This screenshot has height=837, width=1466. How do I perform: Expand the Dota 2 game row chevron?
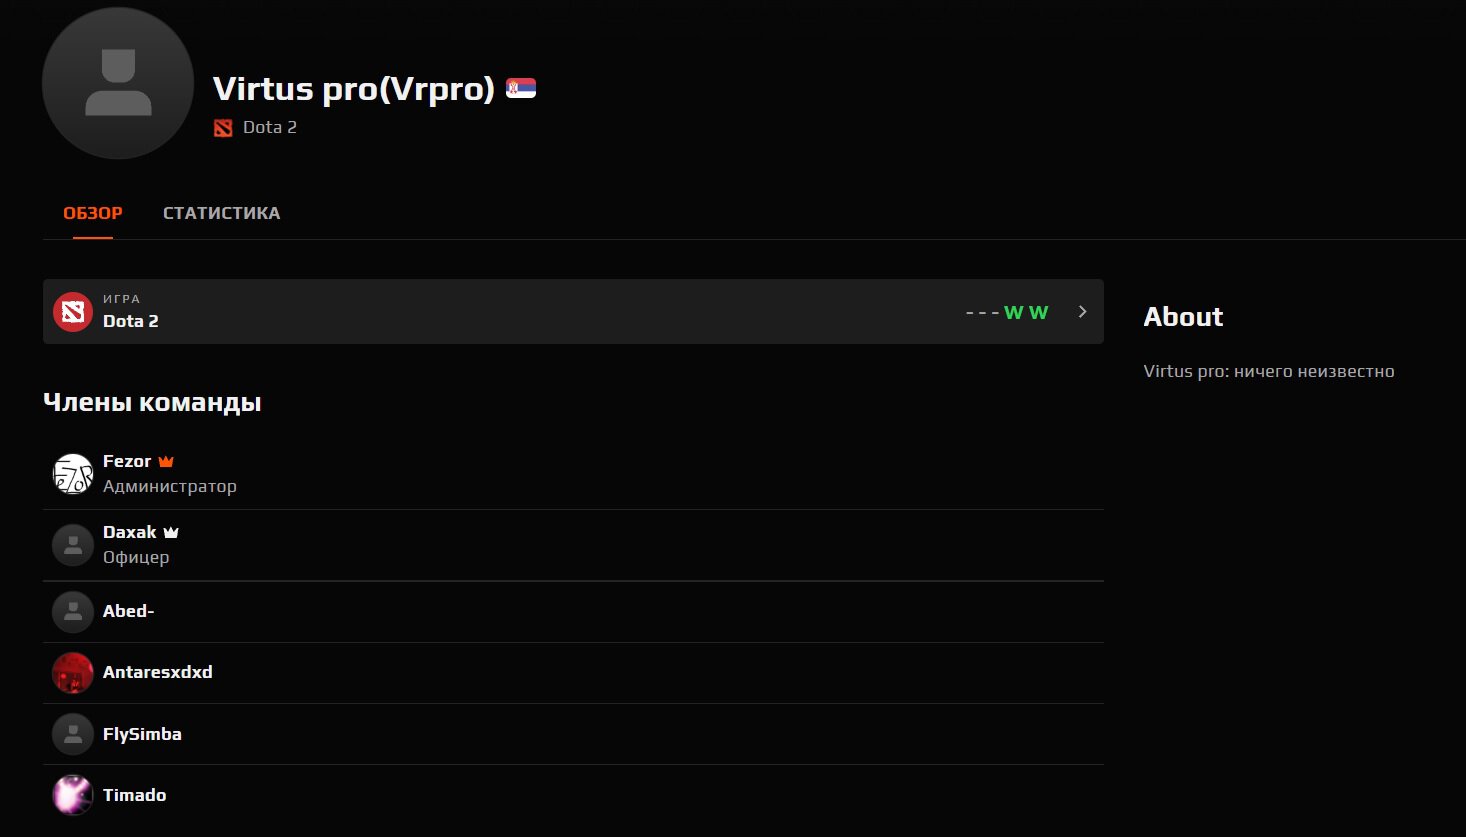click(x=1082, y=312)
